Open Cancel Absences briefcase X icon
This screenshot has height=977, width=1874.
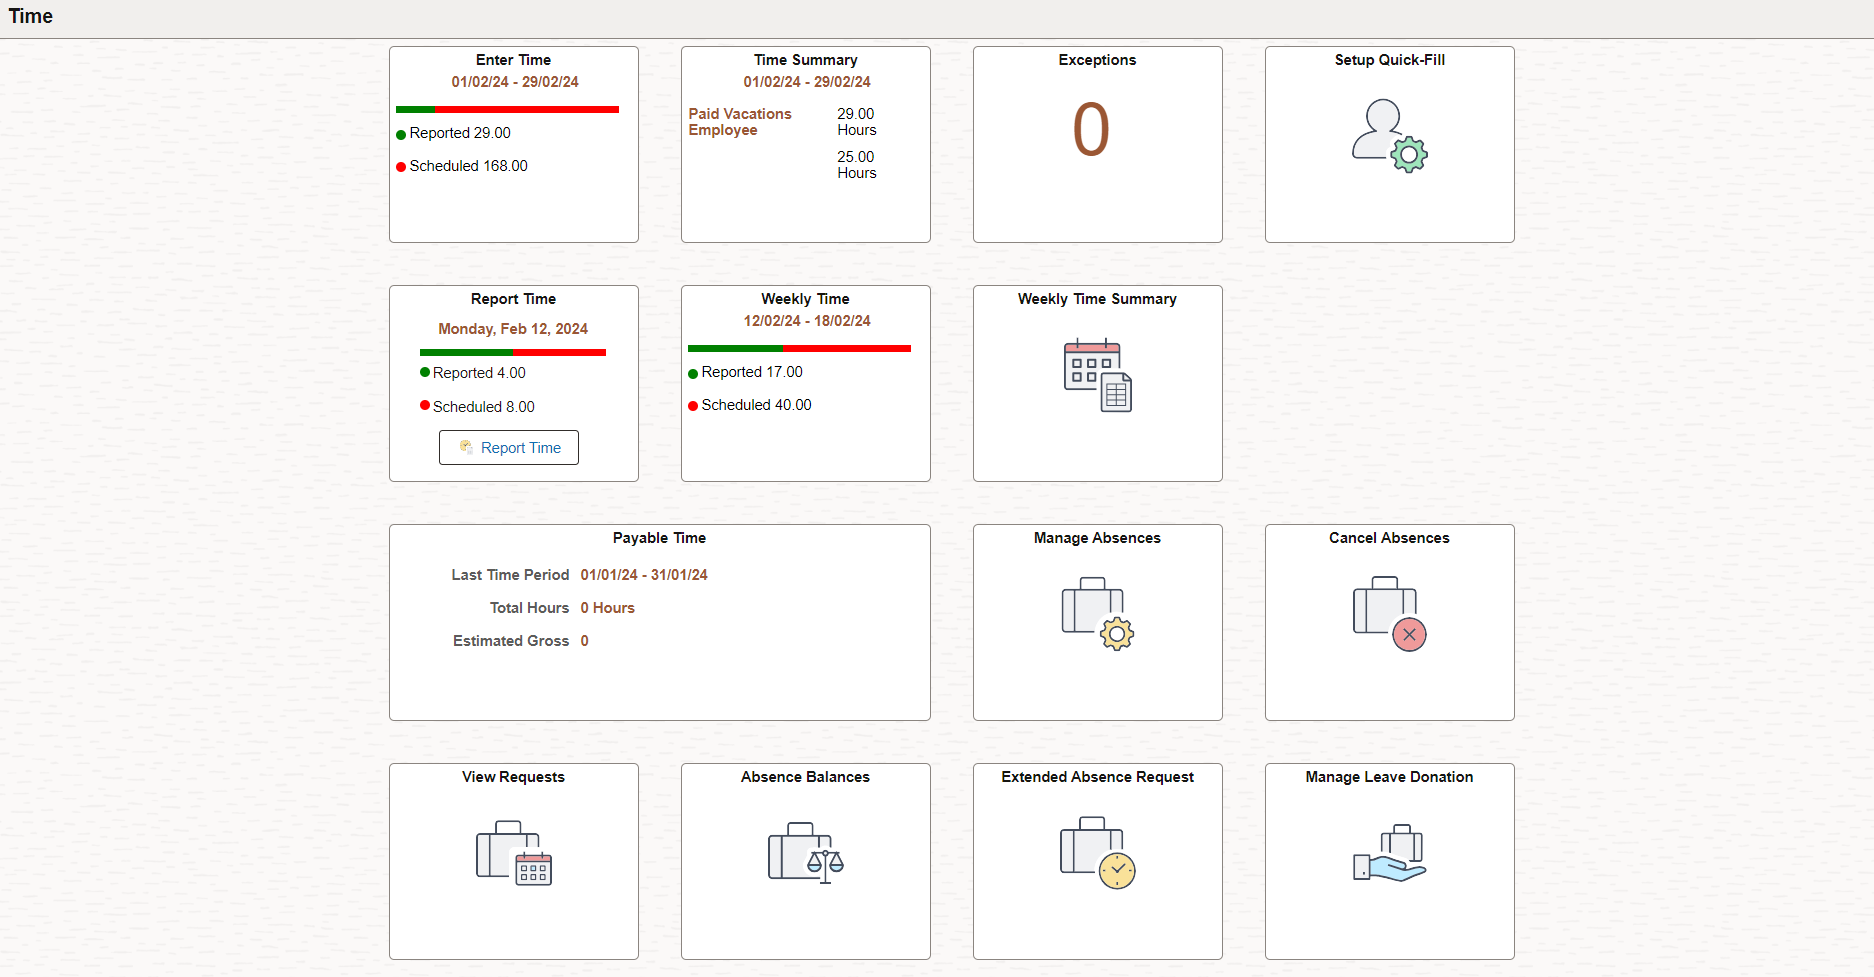coord(1390,614)
